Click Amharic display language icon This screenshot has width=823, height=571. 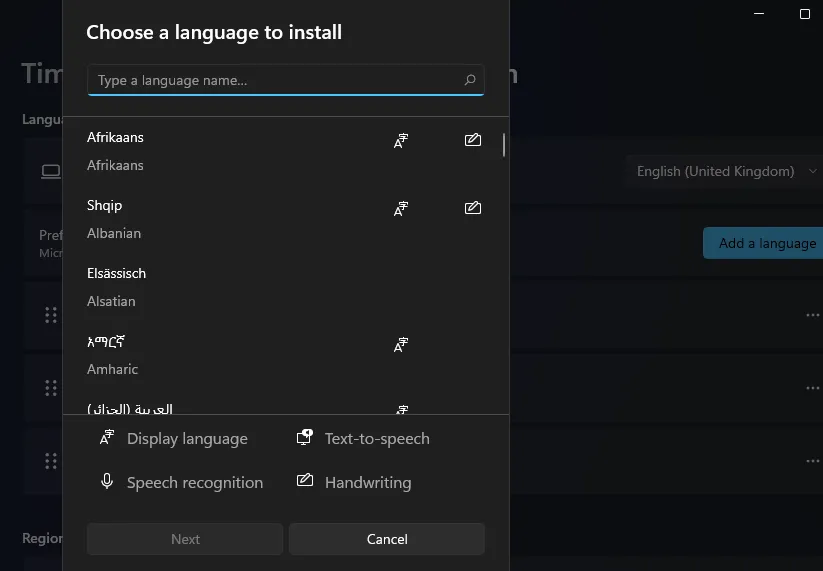coord(401,345)
